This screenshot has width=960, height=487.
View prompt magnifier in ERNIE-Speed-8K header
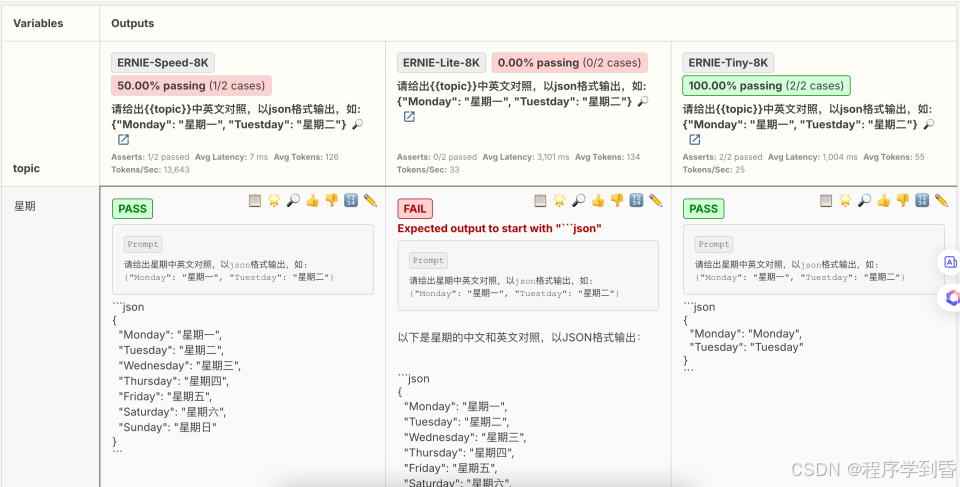tap(358, 124)
